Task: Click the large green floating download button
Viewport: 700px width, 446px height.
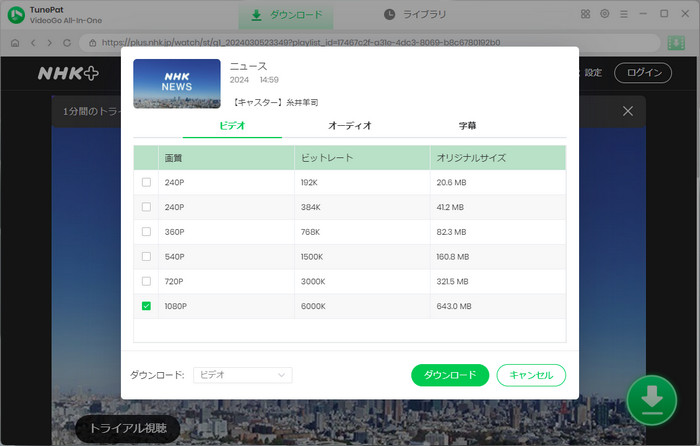Action: 652,400
